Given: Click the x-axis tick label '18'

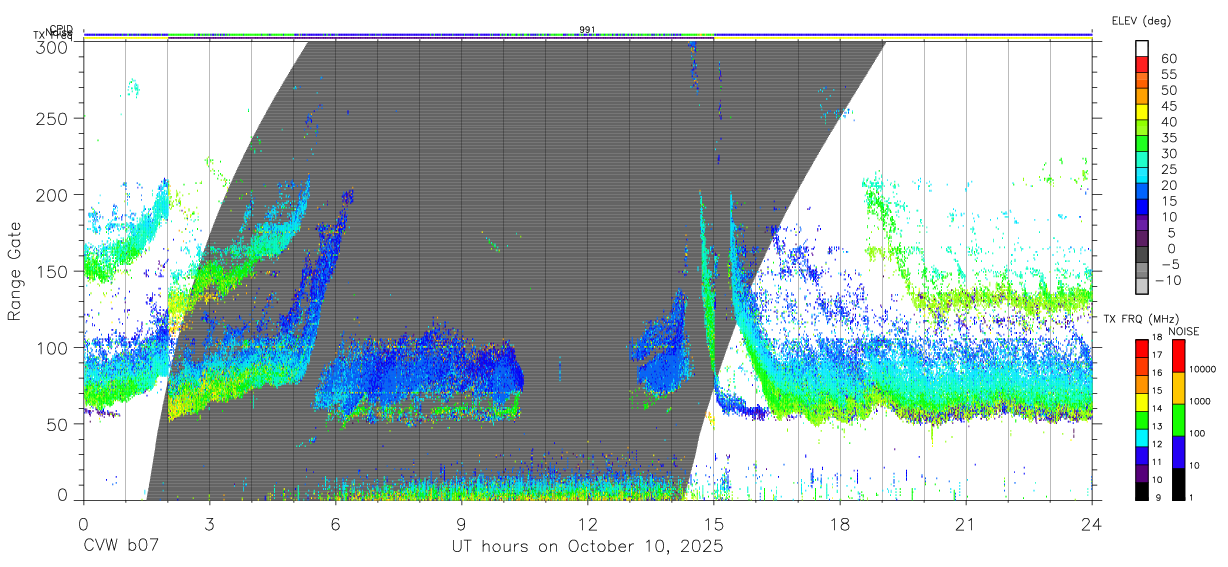Looking at the screenshot, I should 840,523.
